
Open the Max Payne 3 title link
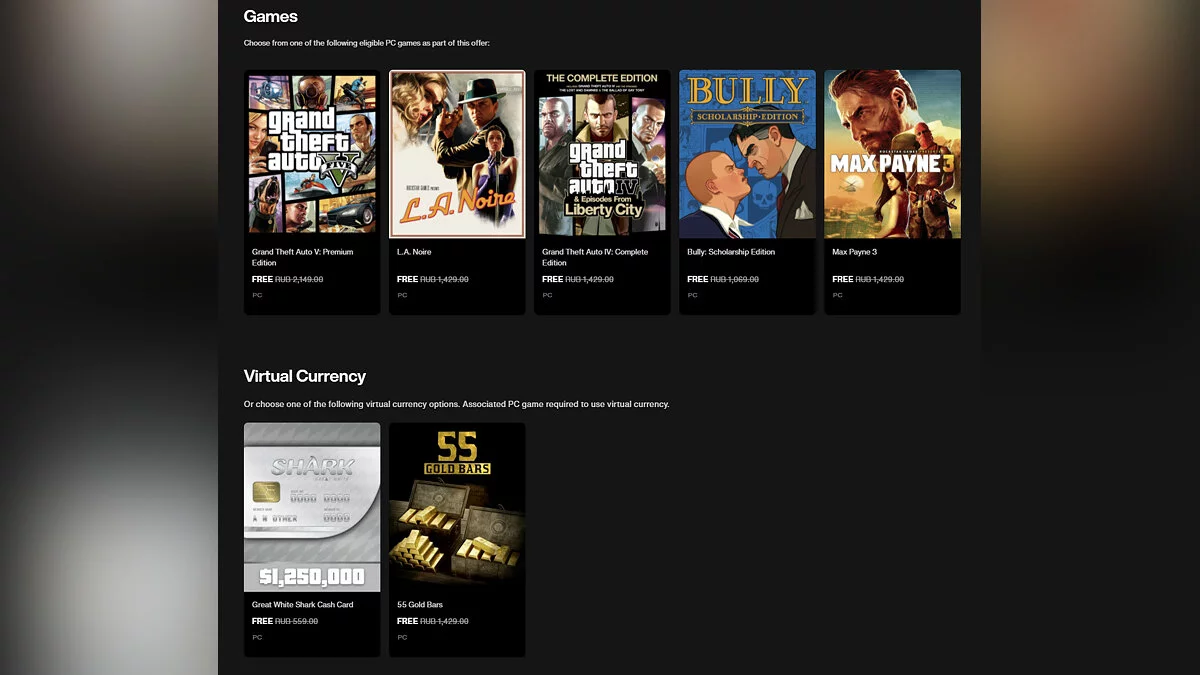[854, 252]
